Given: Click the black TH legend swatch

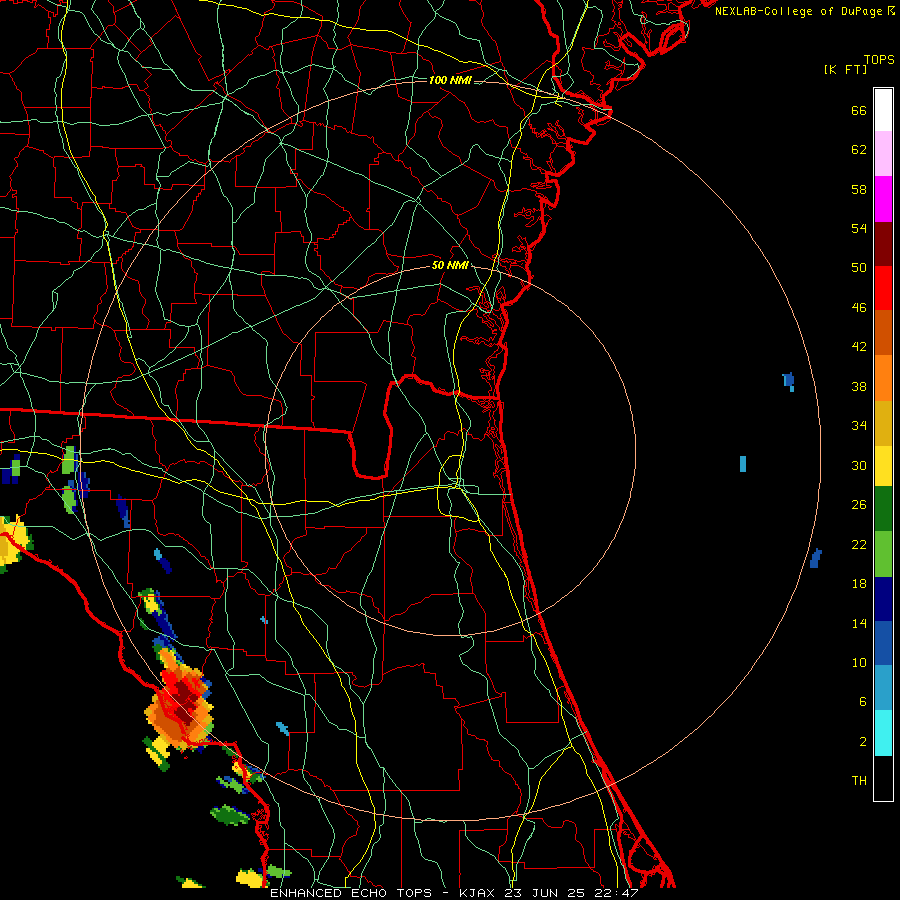Looking at the screenshot, I should click(883, 778).
